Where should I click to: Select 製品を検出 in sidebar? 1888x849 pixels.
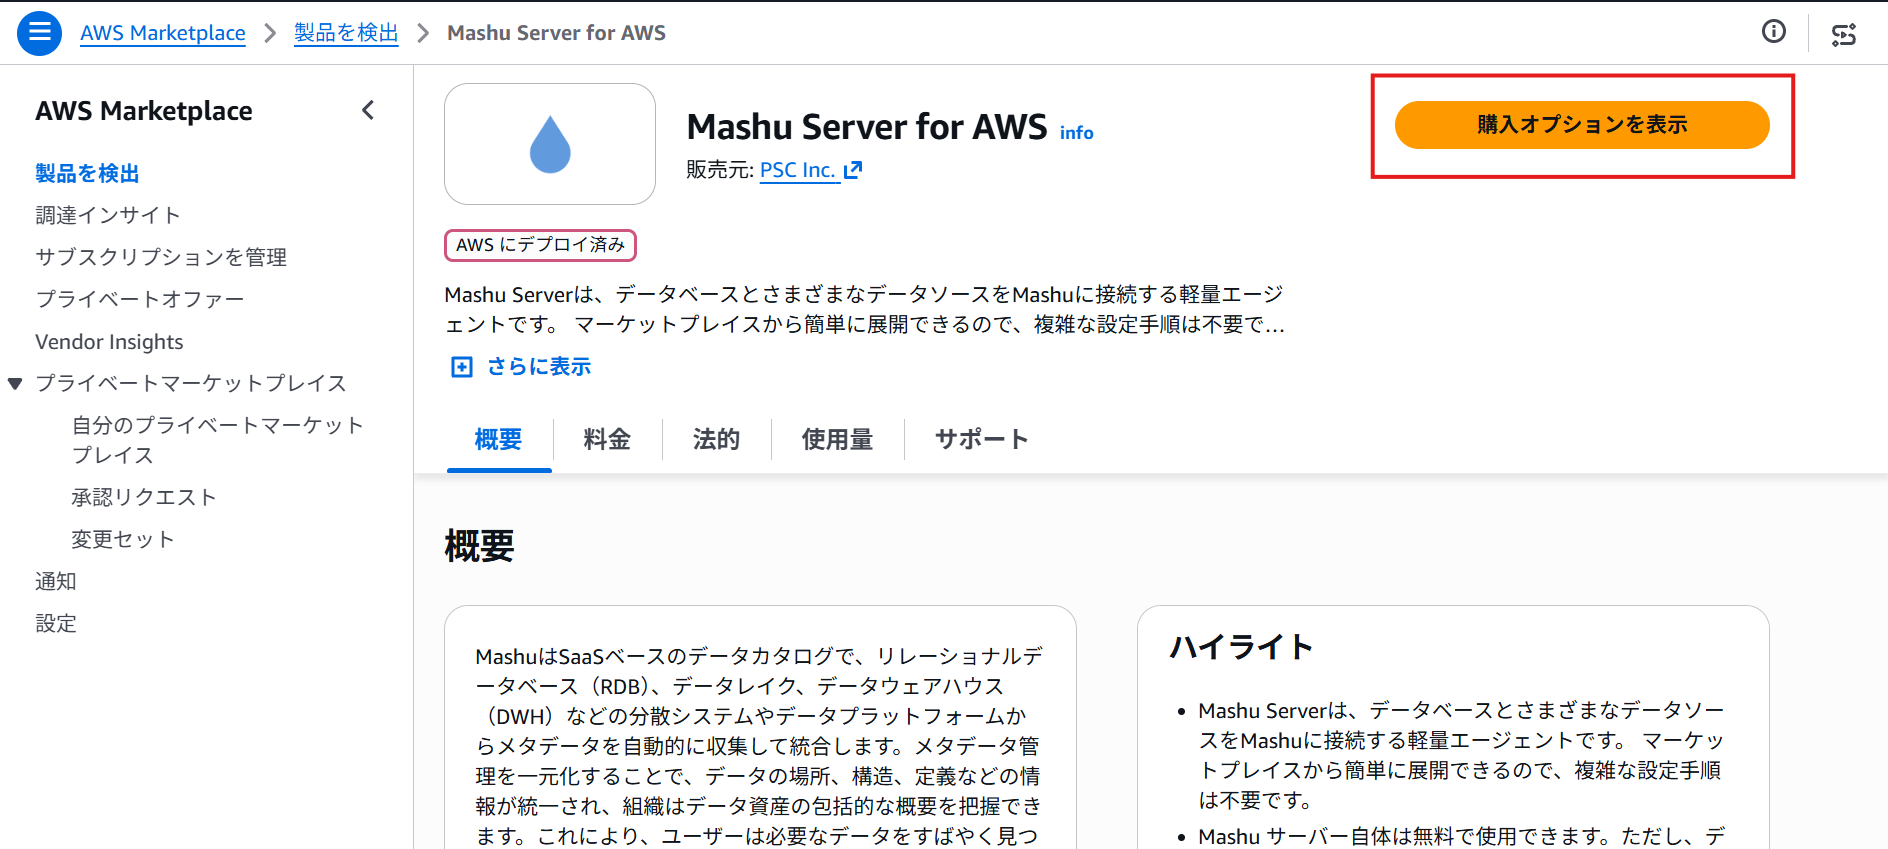pyautogui.click(x=87, y=173)
